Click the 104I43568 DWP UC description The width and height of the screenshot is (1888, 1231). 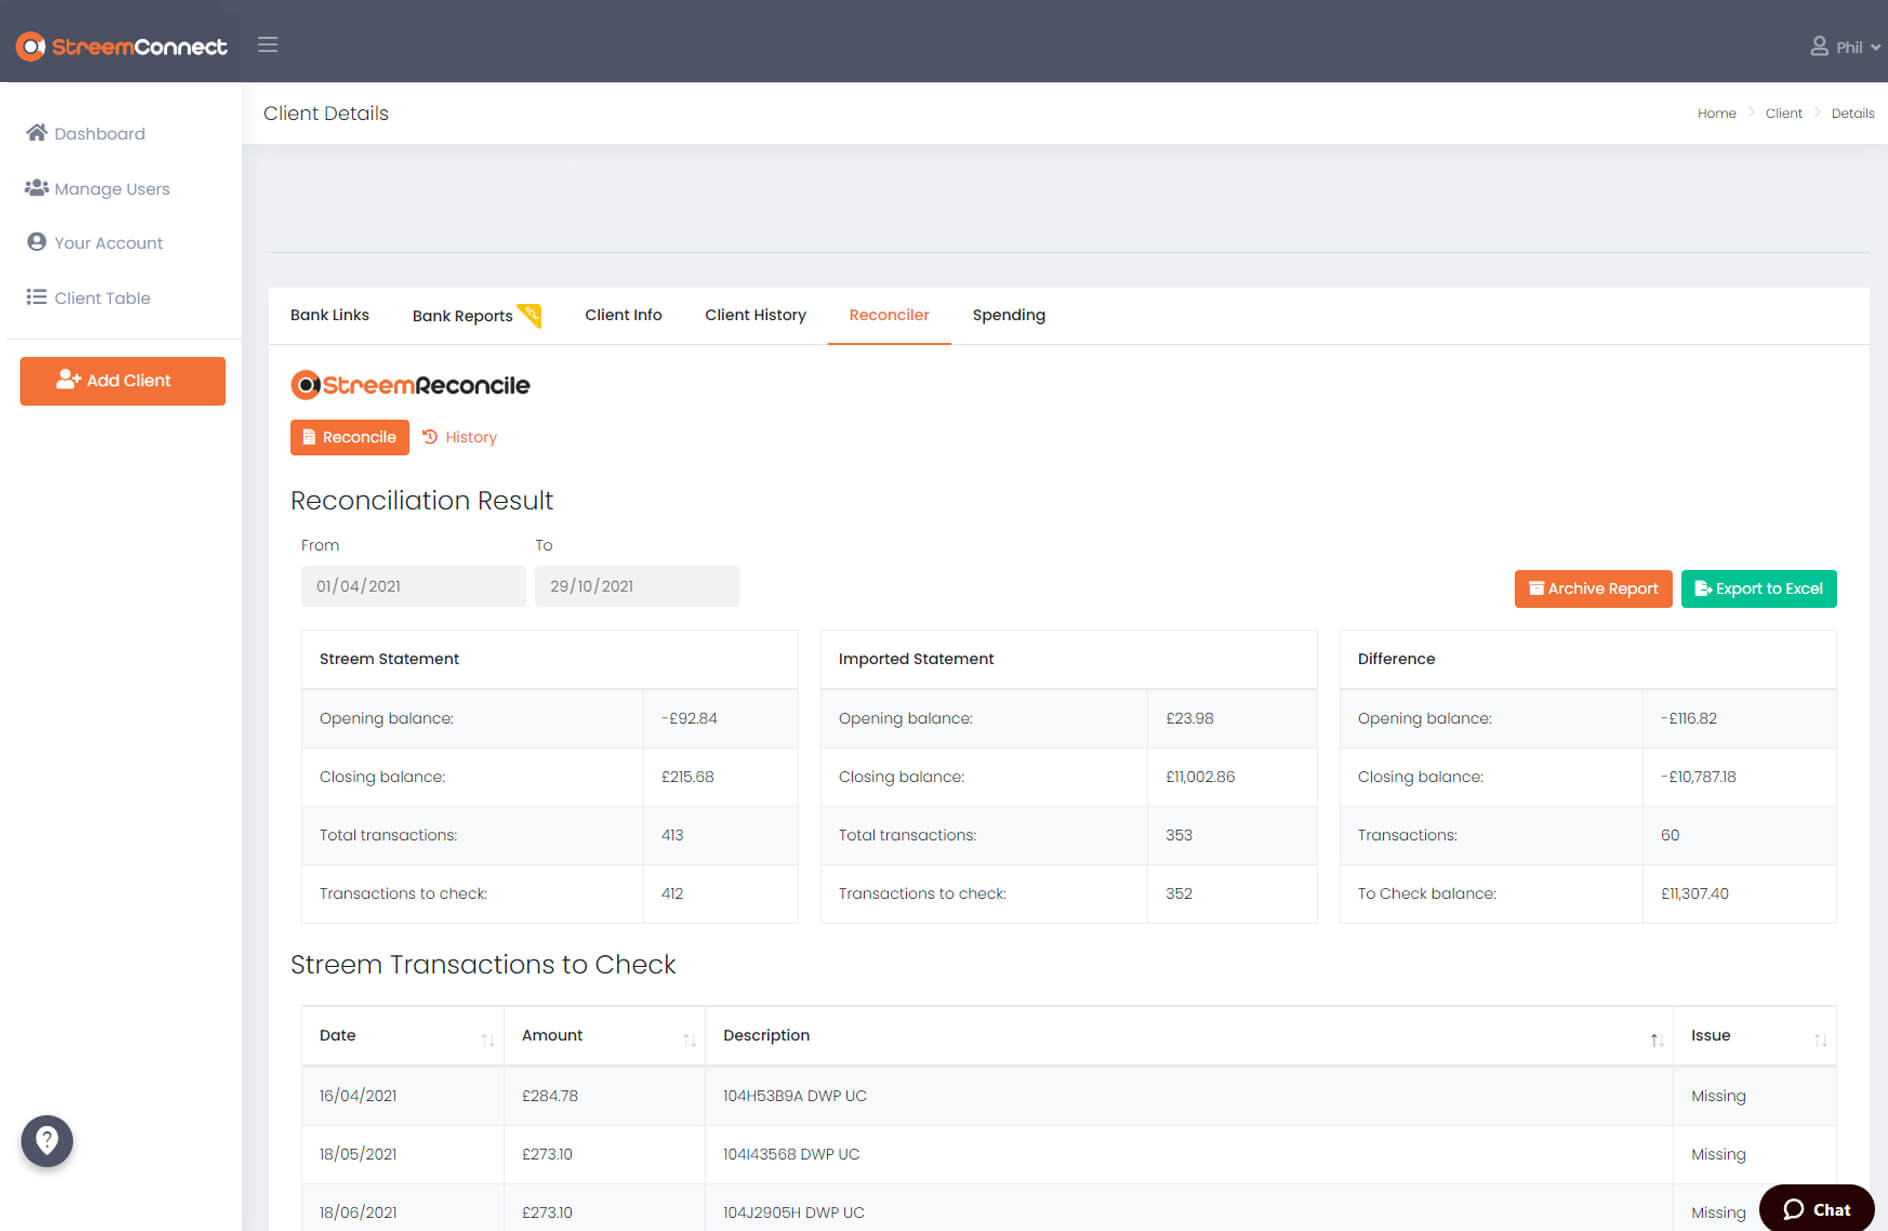(791, 1153)
